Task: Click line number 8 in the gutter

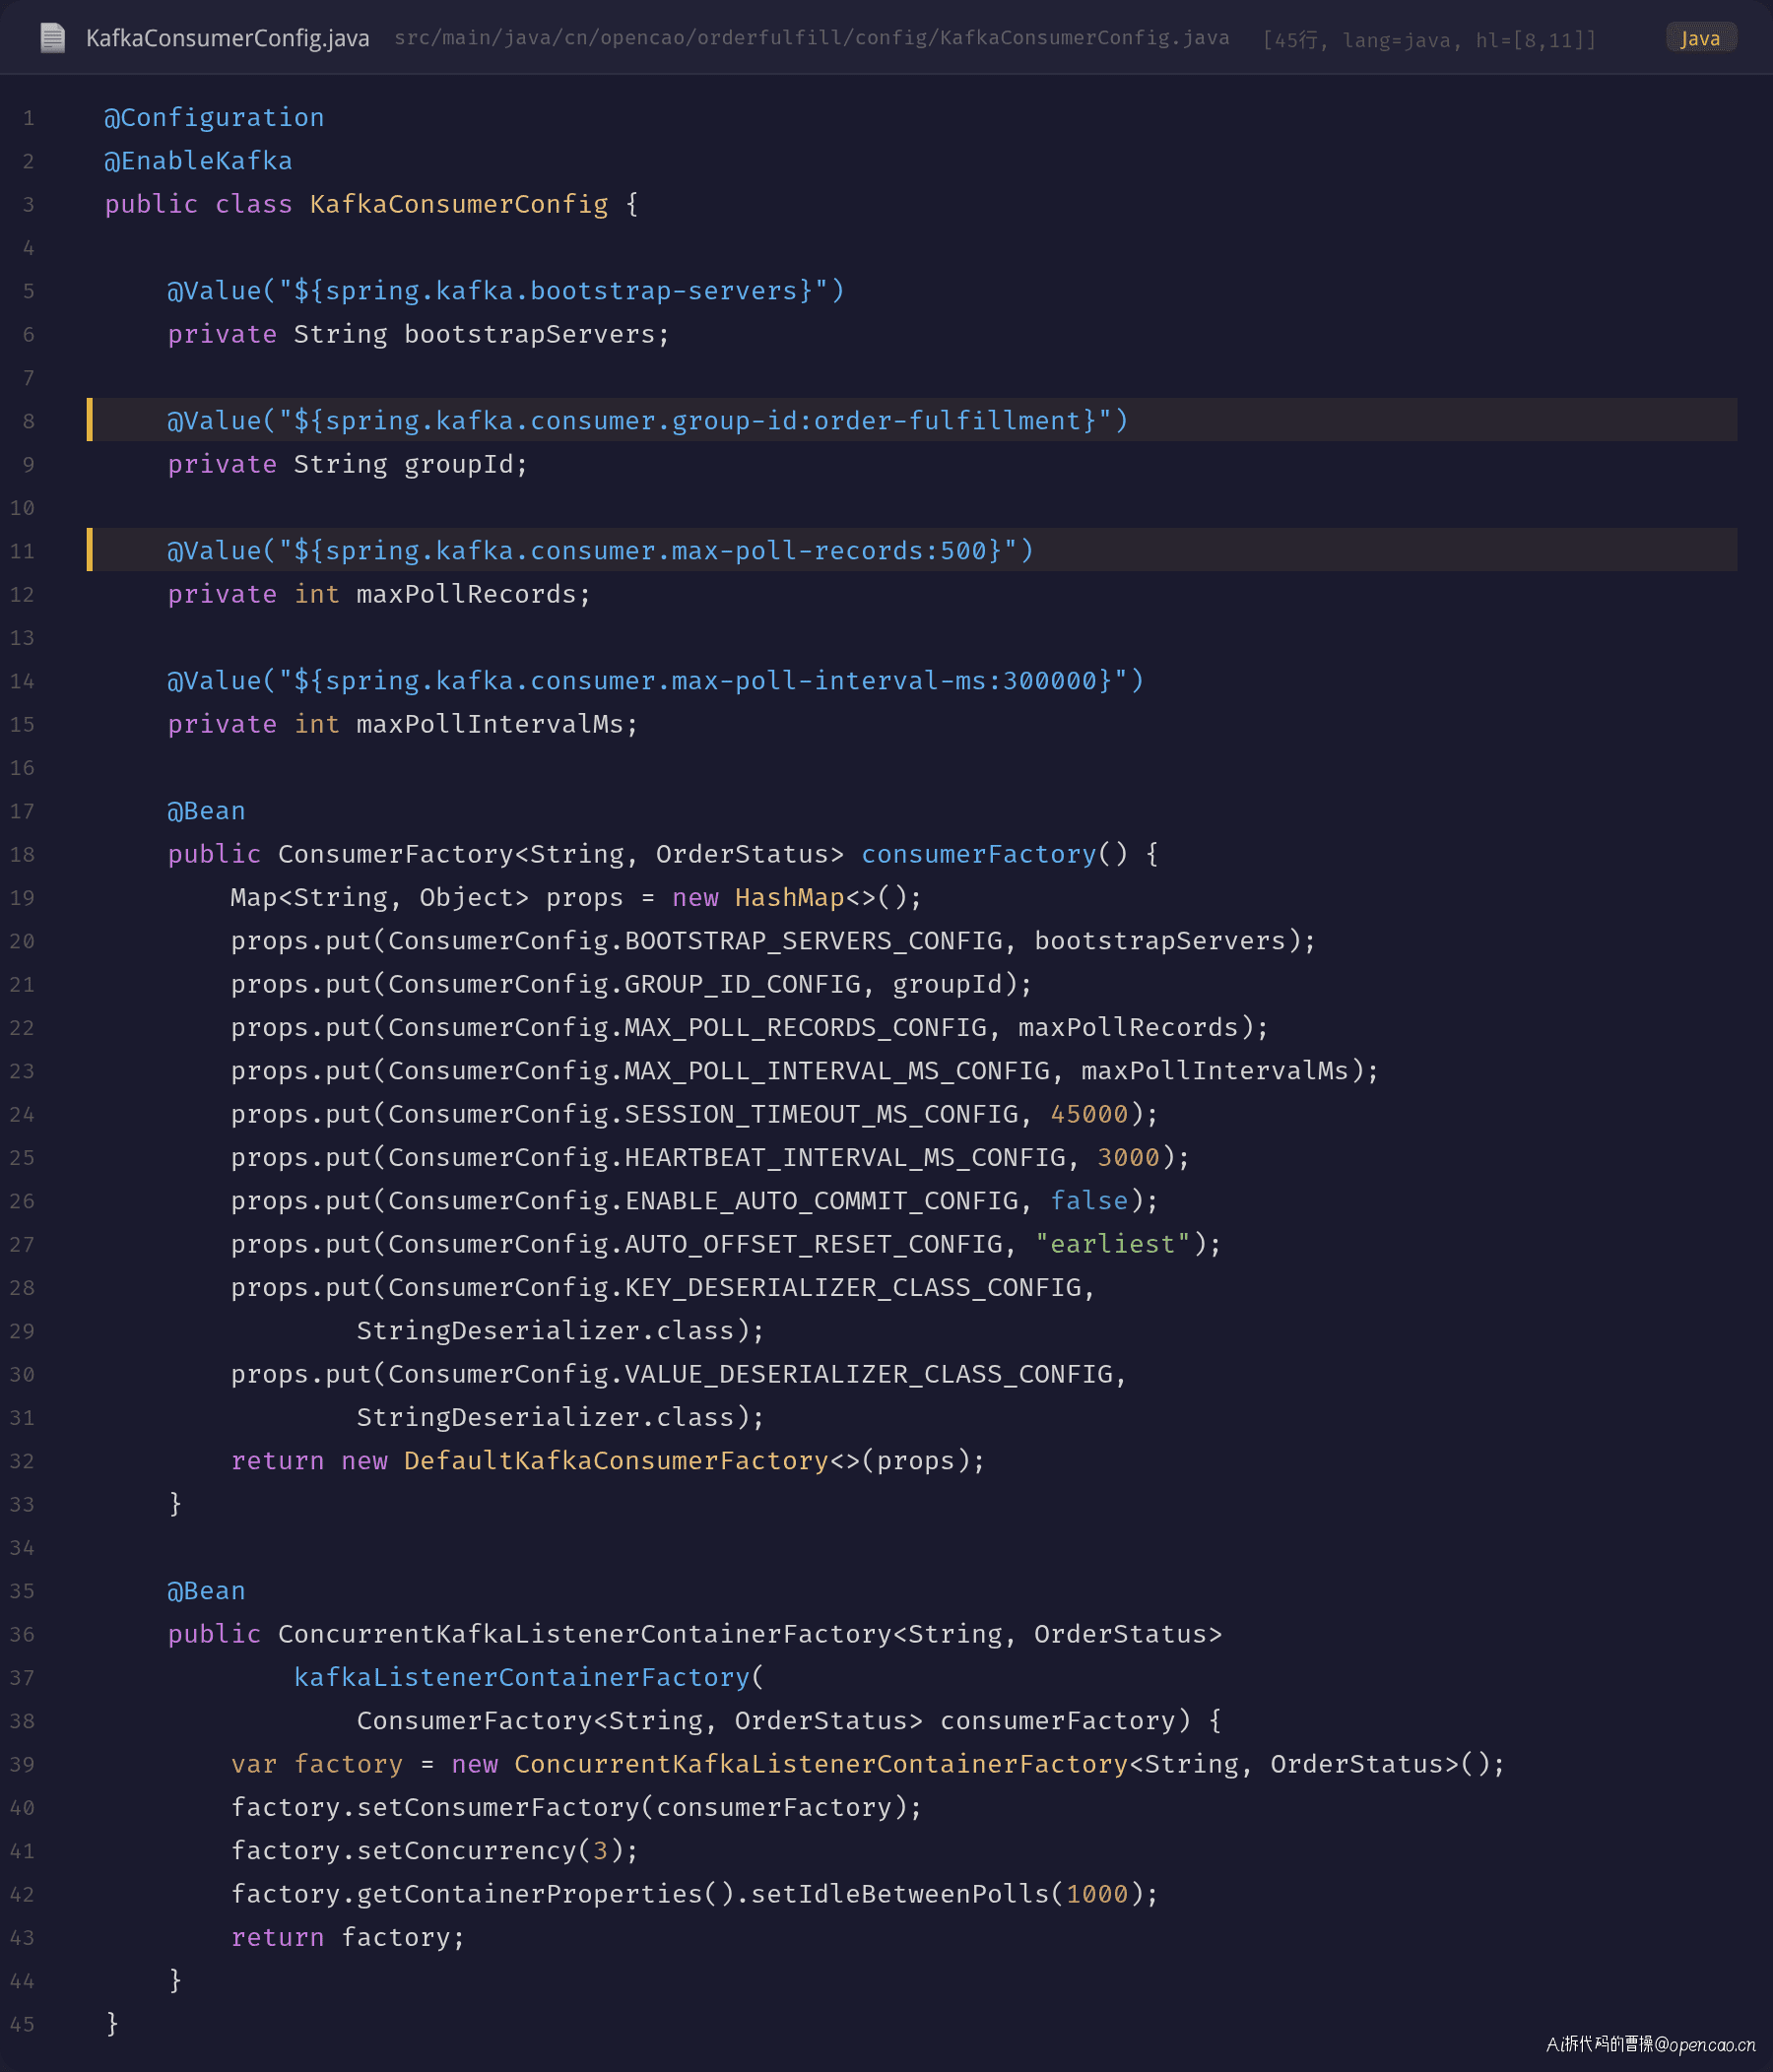Action: (28, 421)
